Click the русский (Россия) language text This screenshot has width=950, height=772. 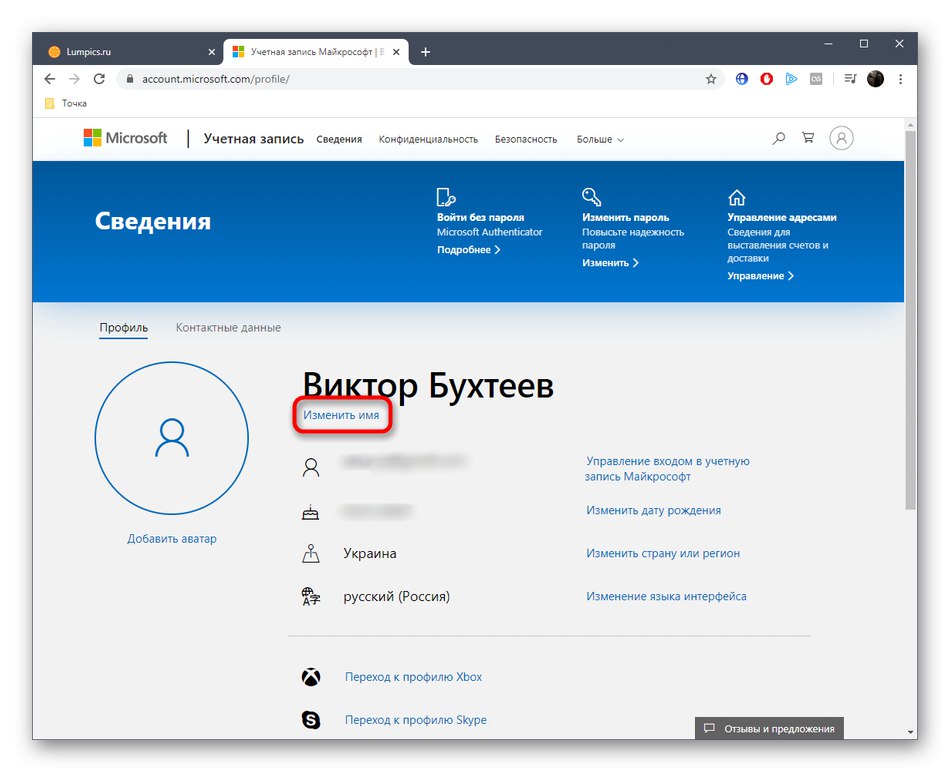pyautogui.click(x=397, y=596)
